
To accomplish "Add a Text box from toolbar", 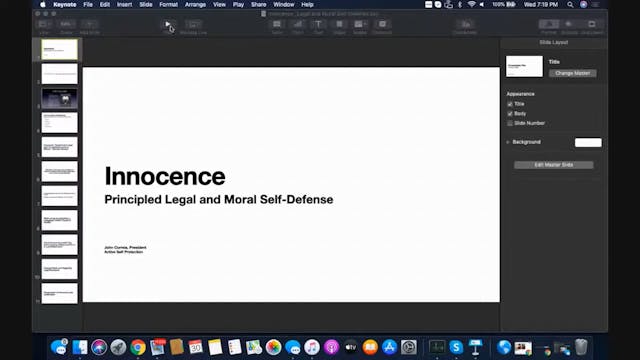I will pyautogui.click(x=318, y=24).
